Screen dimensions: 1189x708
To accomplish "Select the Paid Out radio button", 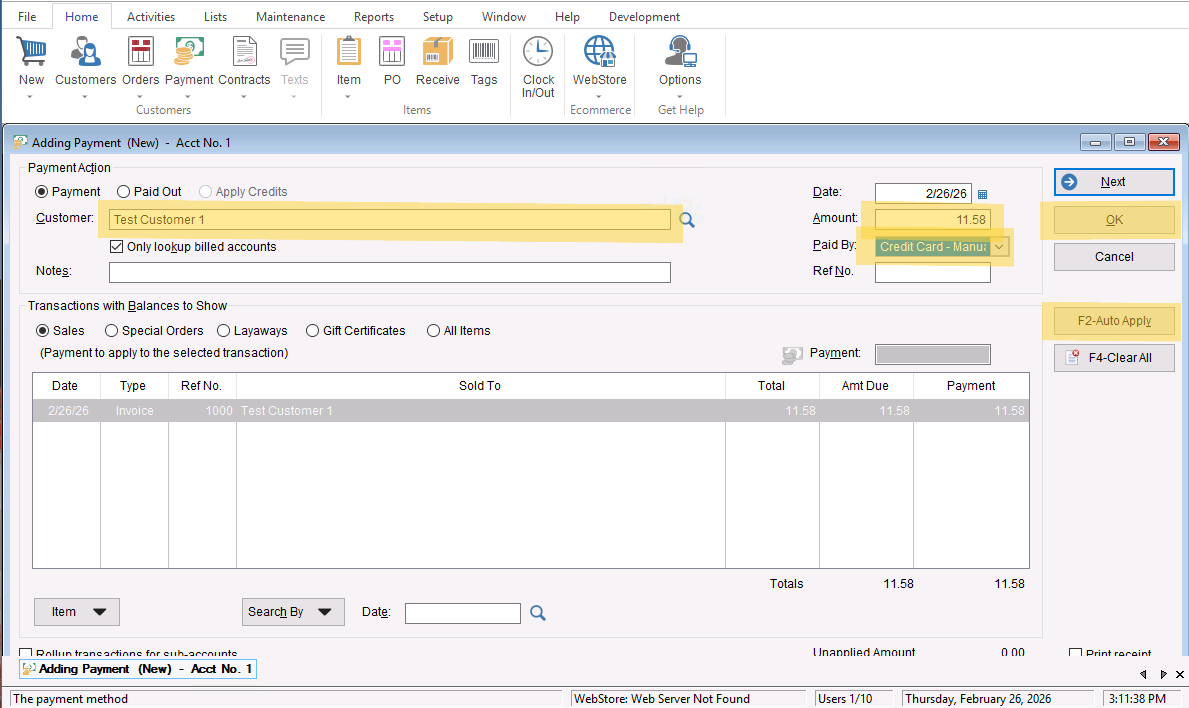I will 124,192.
